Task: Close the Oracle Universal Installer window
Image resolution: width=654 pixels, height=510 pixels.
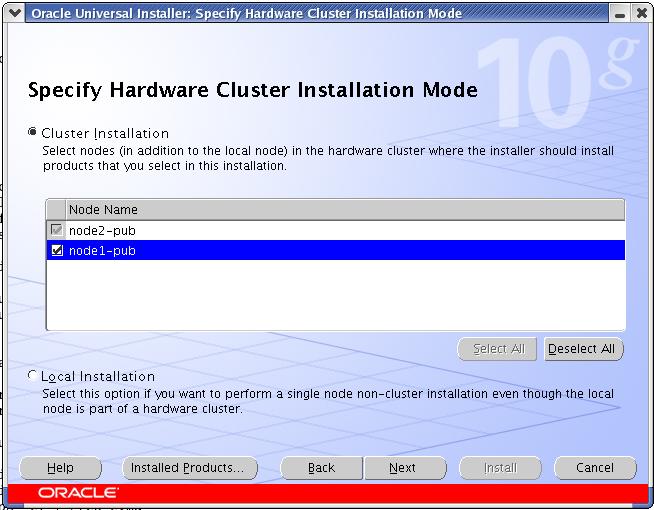Action: tap(641, 14)
